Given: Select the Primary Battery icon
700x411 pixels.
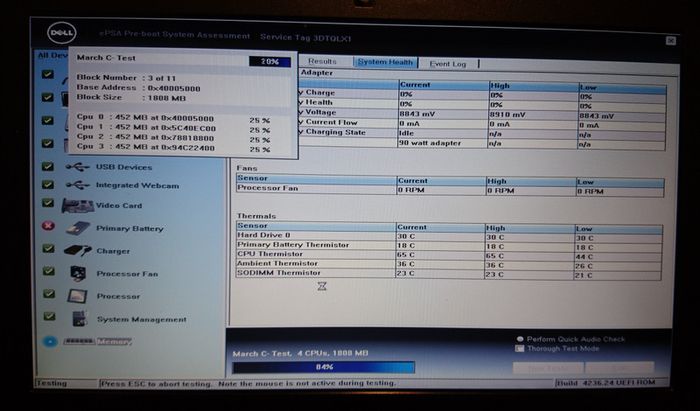Looking at the screenshot, I should pos(78,228).
